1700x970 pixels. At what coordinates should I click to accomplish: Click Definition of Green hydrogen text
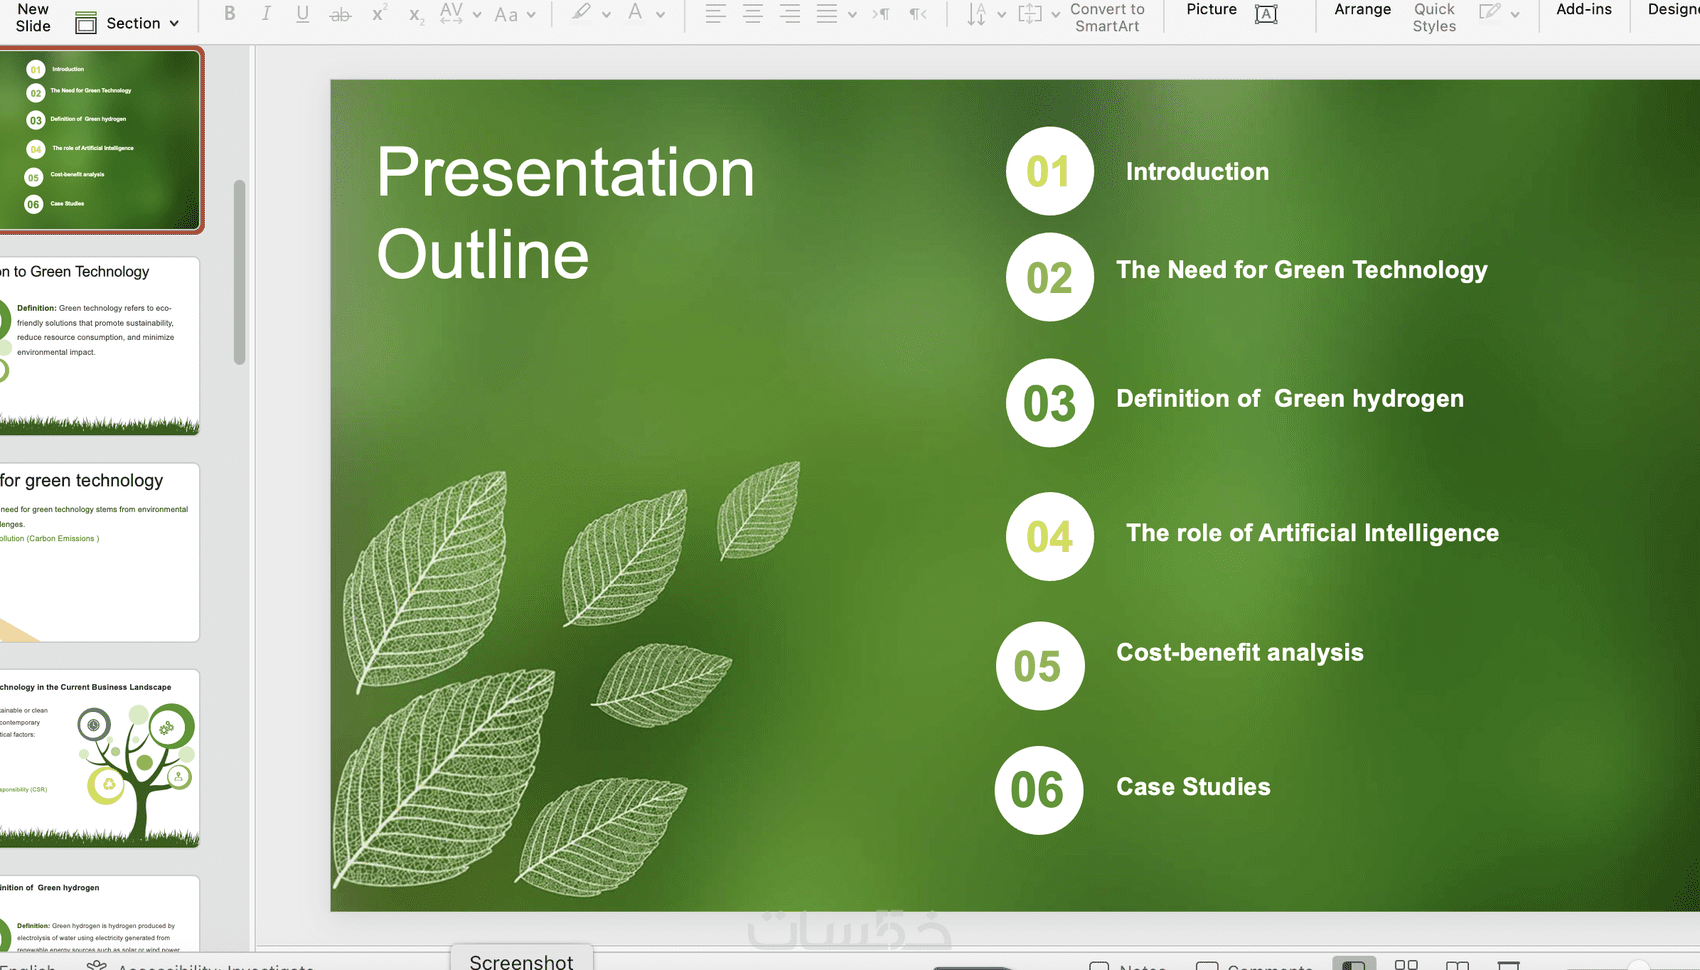click(x=1290, y=399)
